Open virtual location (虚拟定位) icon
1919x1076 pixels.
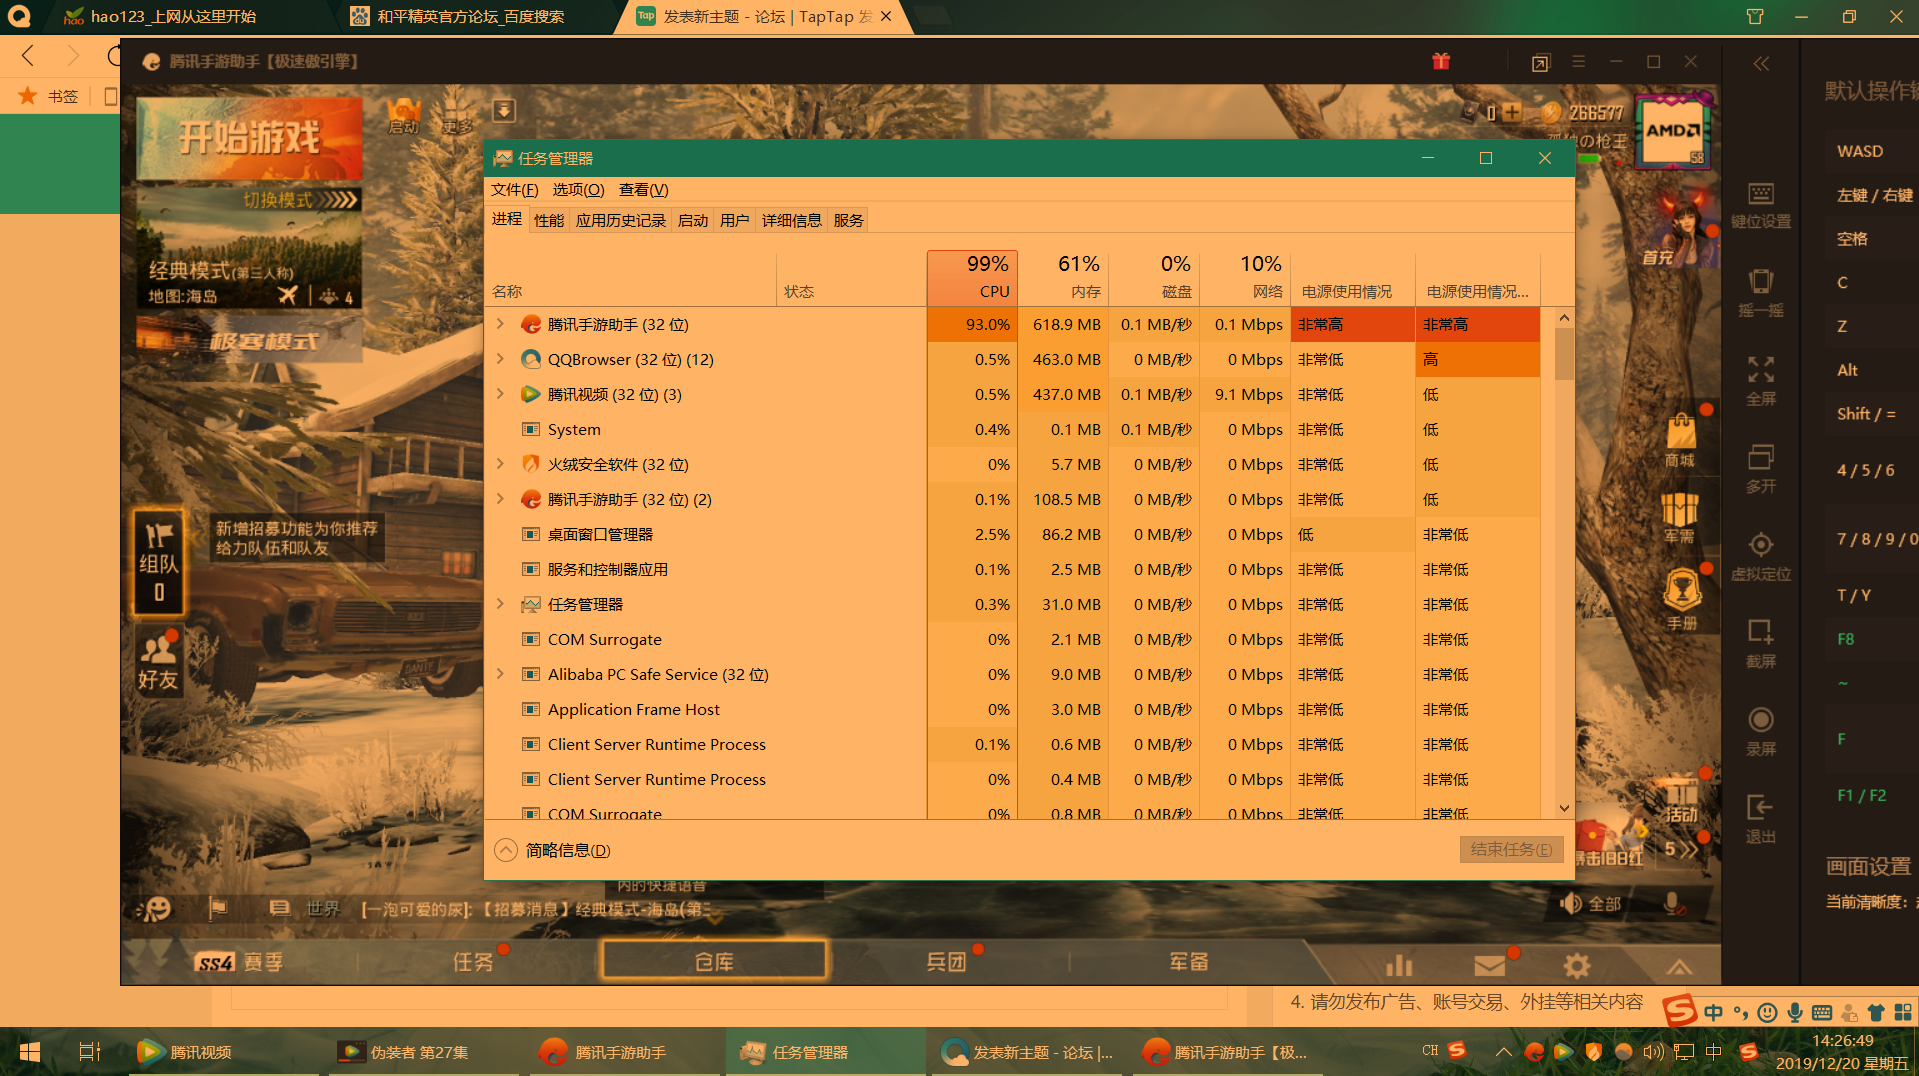pyautogui.click(x=1761, y=556)
